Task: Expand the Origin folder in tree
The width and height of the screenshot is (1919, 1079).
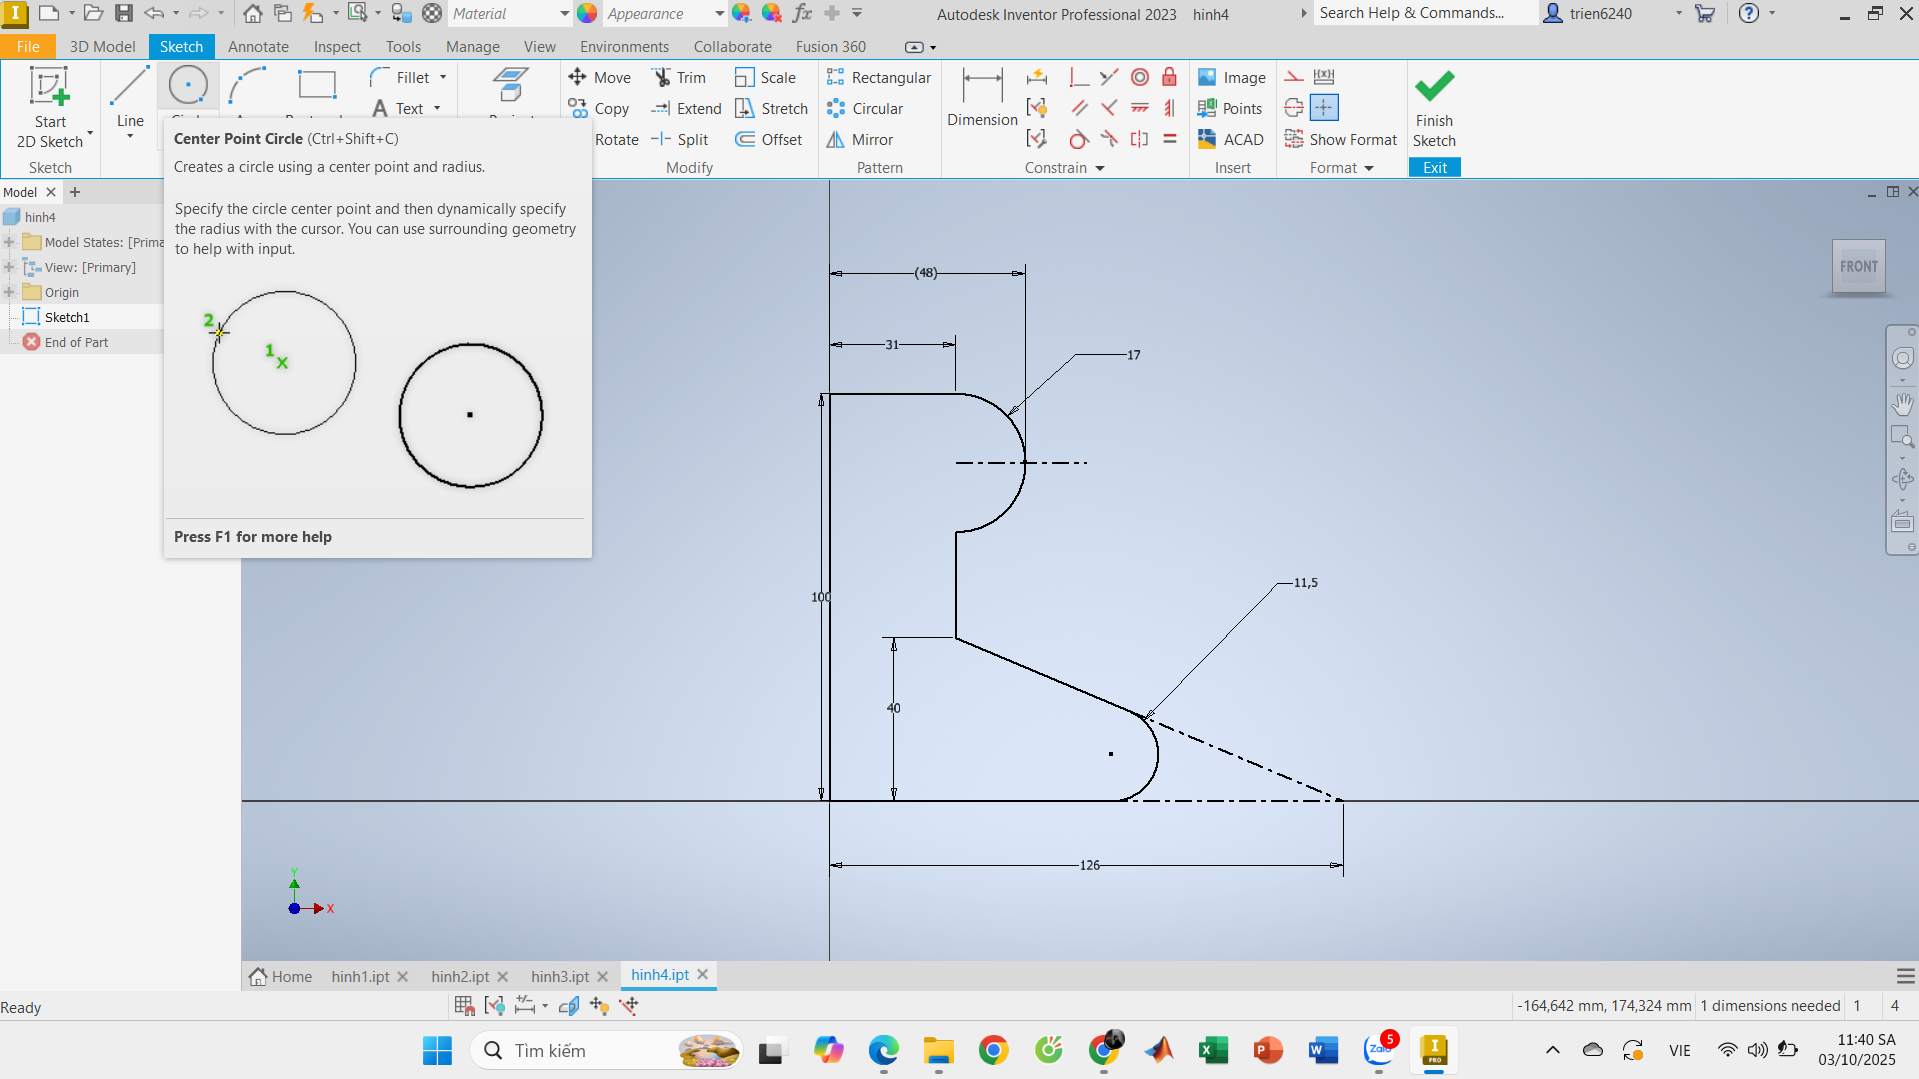Action: point(9,292)
